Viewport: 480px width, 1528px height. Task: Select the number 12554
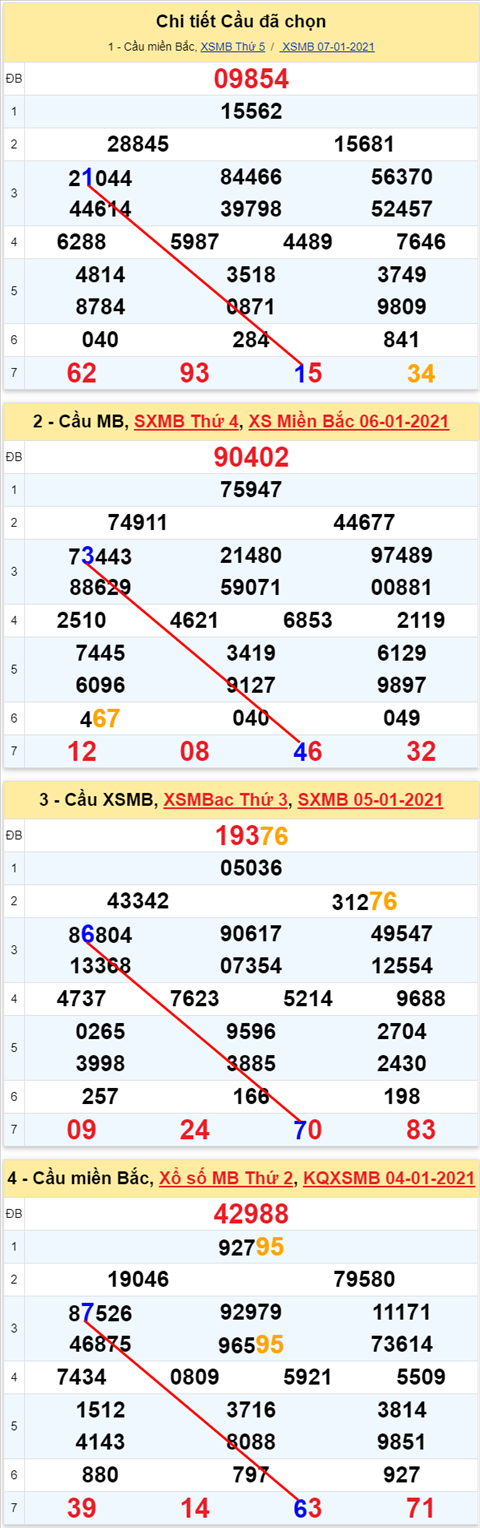pyautogui.click(x=401, y=965)
